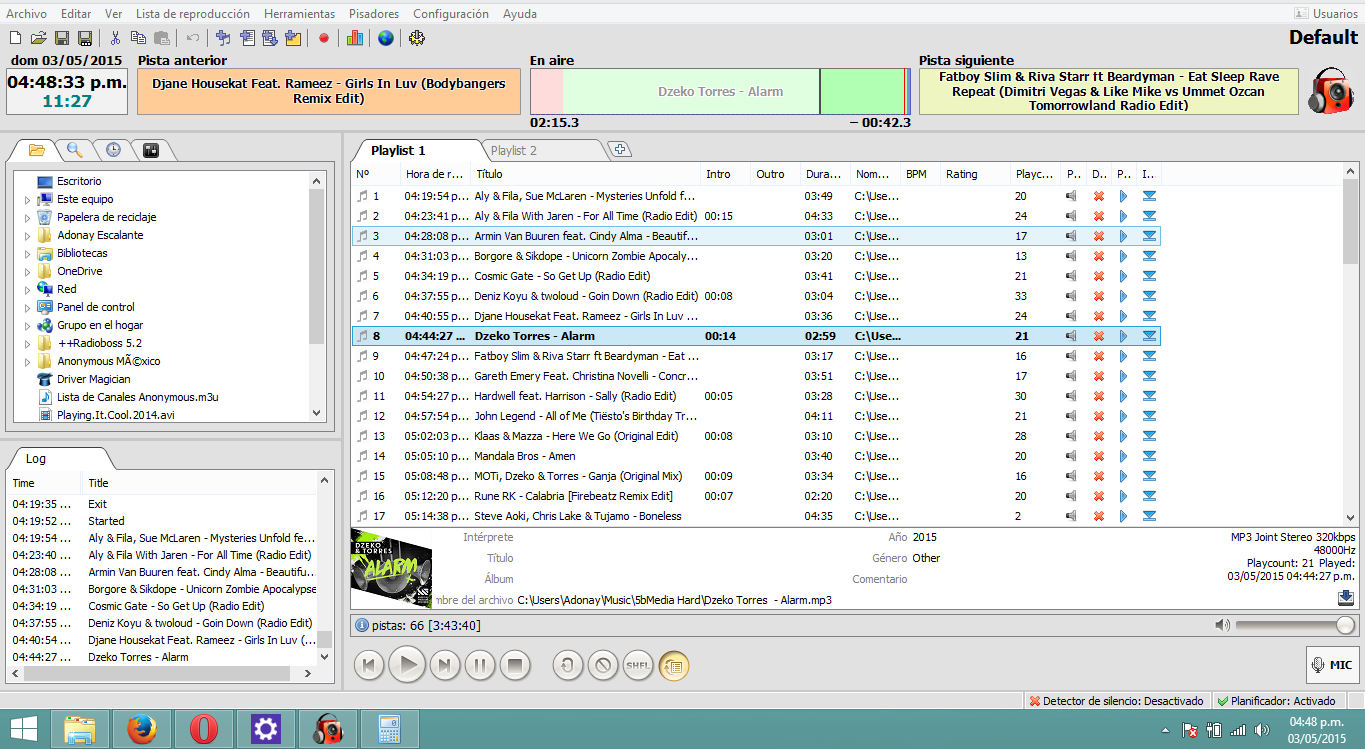Cut selected track with the scissors icon

coord(115,38)
